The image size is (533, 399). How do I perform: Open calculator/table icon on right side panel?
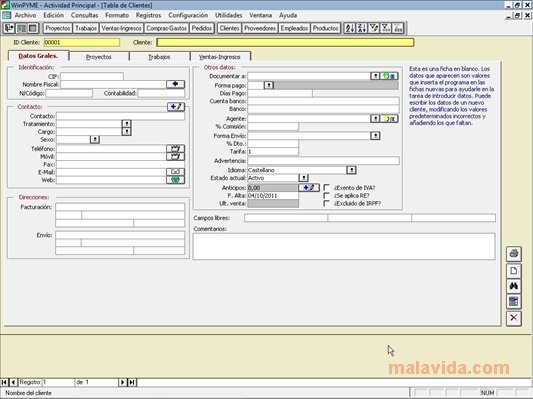click(x=514, y=301)
